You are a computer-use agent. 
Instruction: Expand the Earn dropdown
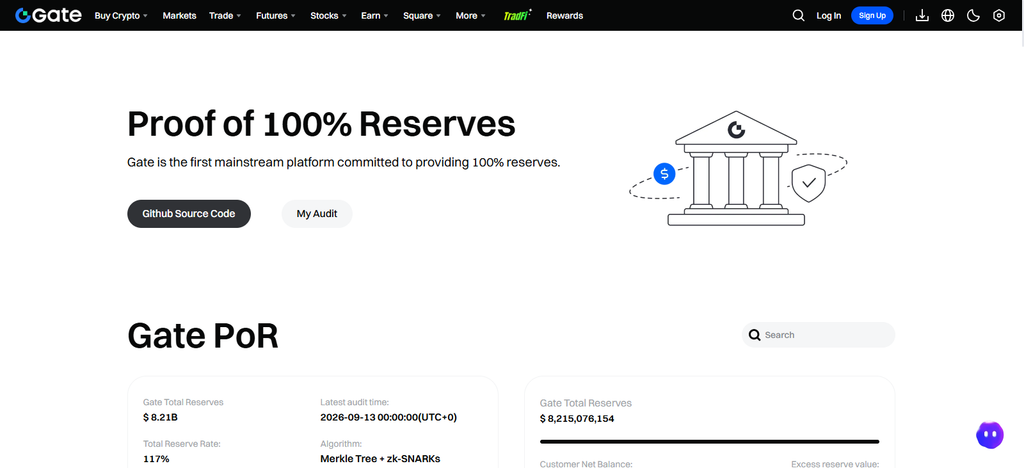pos(375,16)
